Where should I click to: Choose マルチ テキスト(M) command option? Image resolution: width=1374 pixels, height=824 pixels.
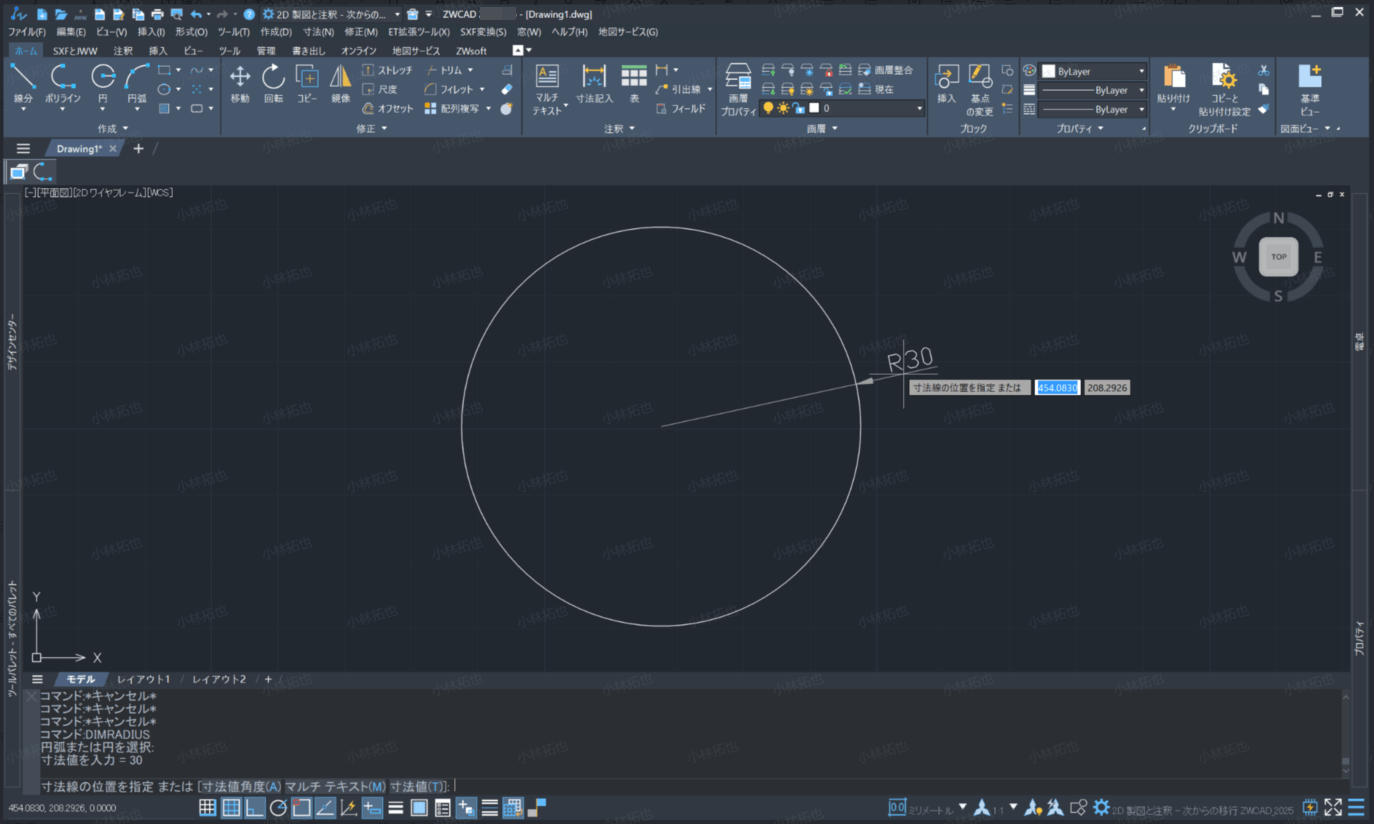tap(336, 787)
